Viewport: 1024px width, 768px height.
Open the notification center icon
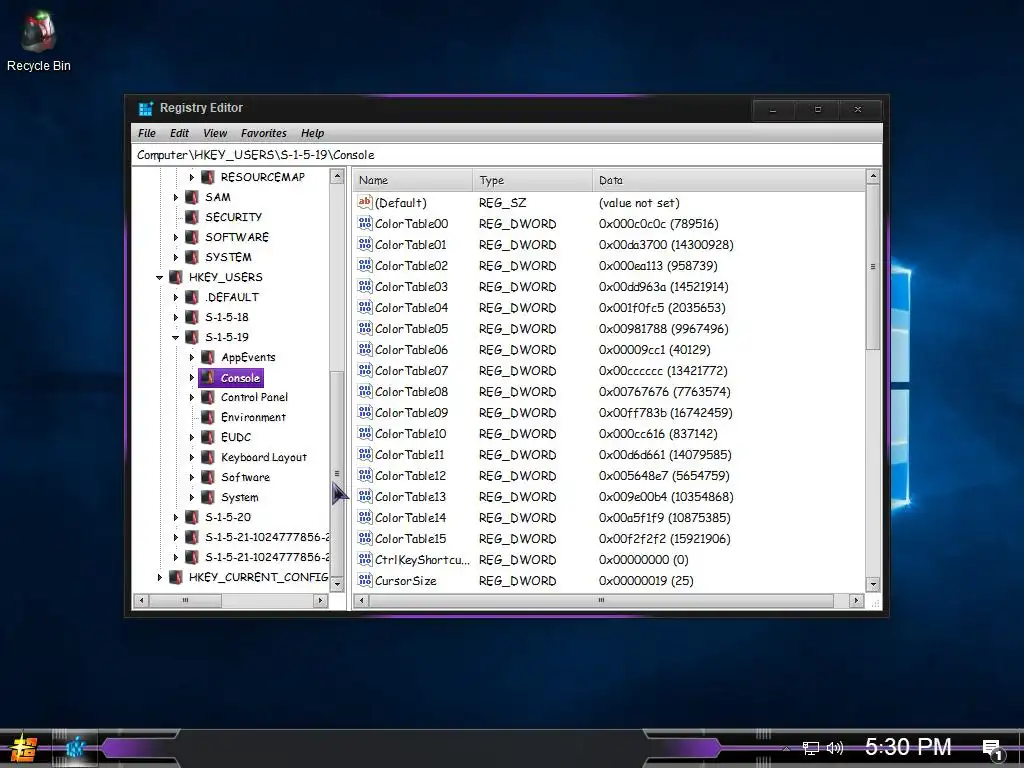tap(993, 749)
